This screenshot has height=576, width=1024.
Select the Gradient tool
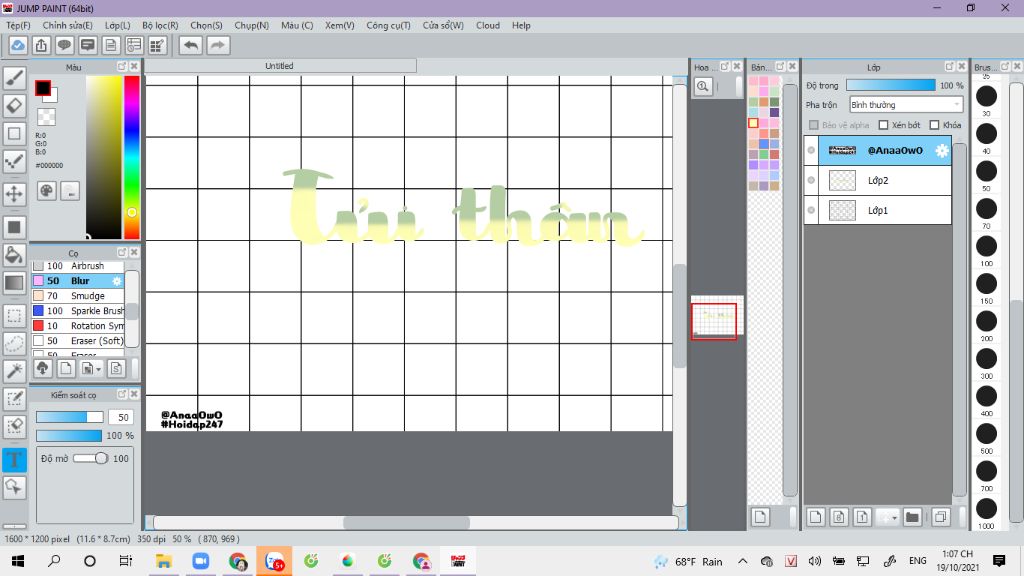click(14, 283)
